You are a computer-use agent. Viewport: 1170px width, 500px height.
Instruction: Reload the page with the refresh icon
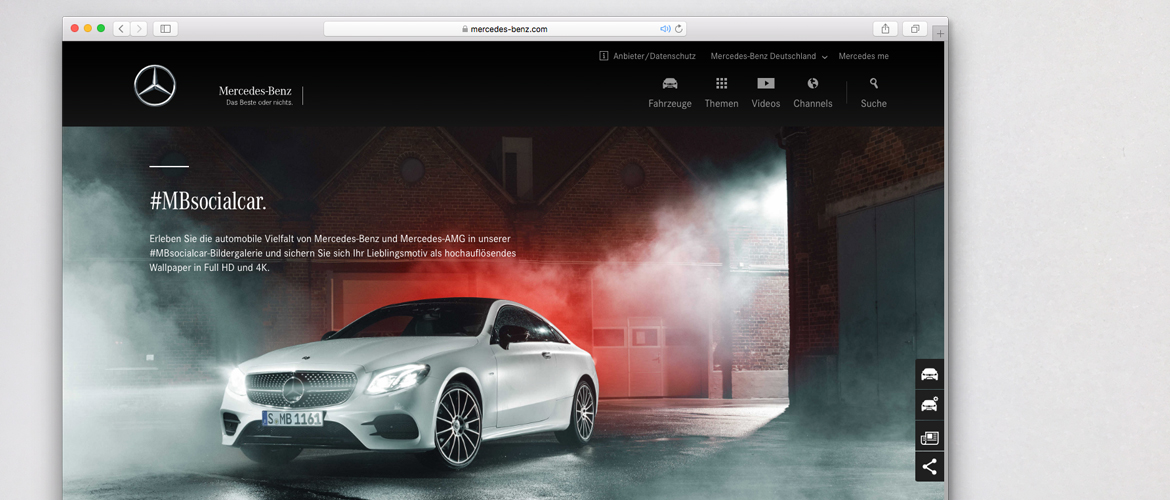tap(678, 28)
